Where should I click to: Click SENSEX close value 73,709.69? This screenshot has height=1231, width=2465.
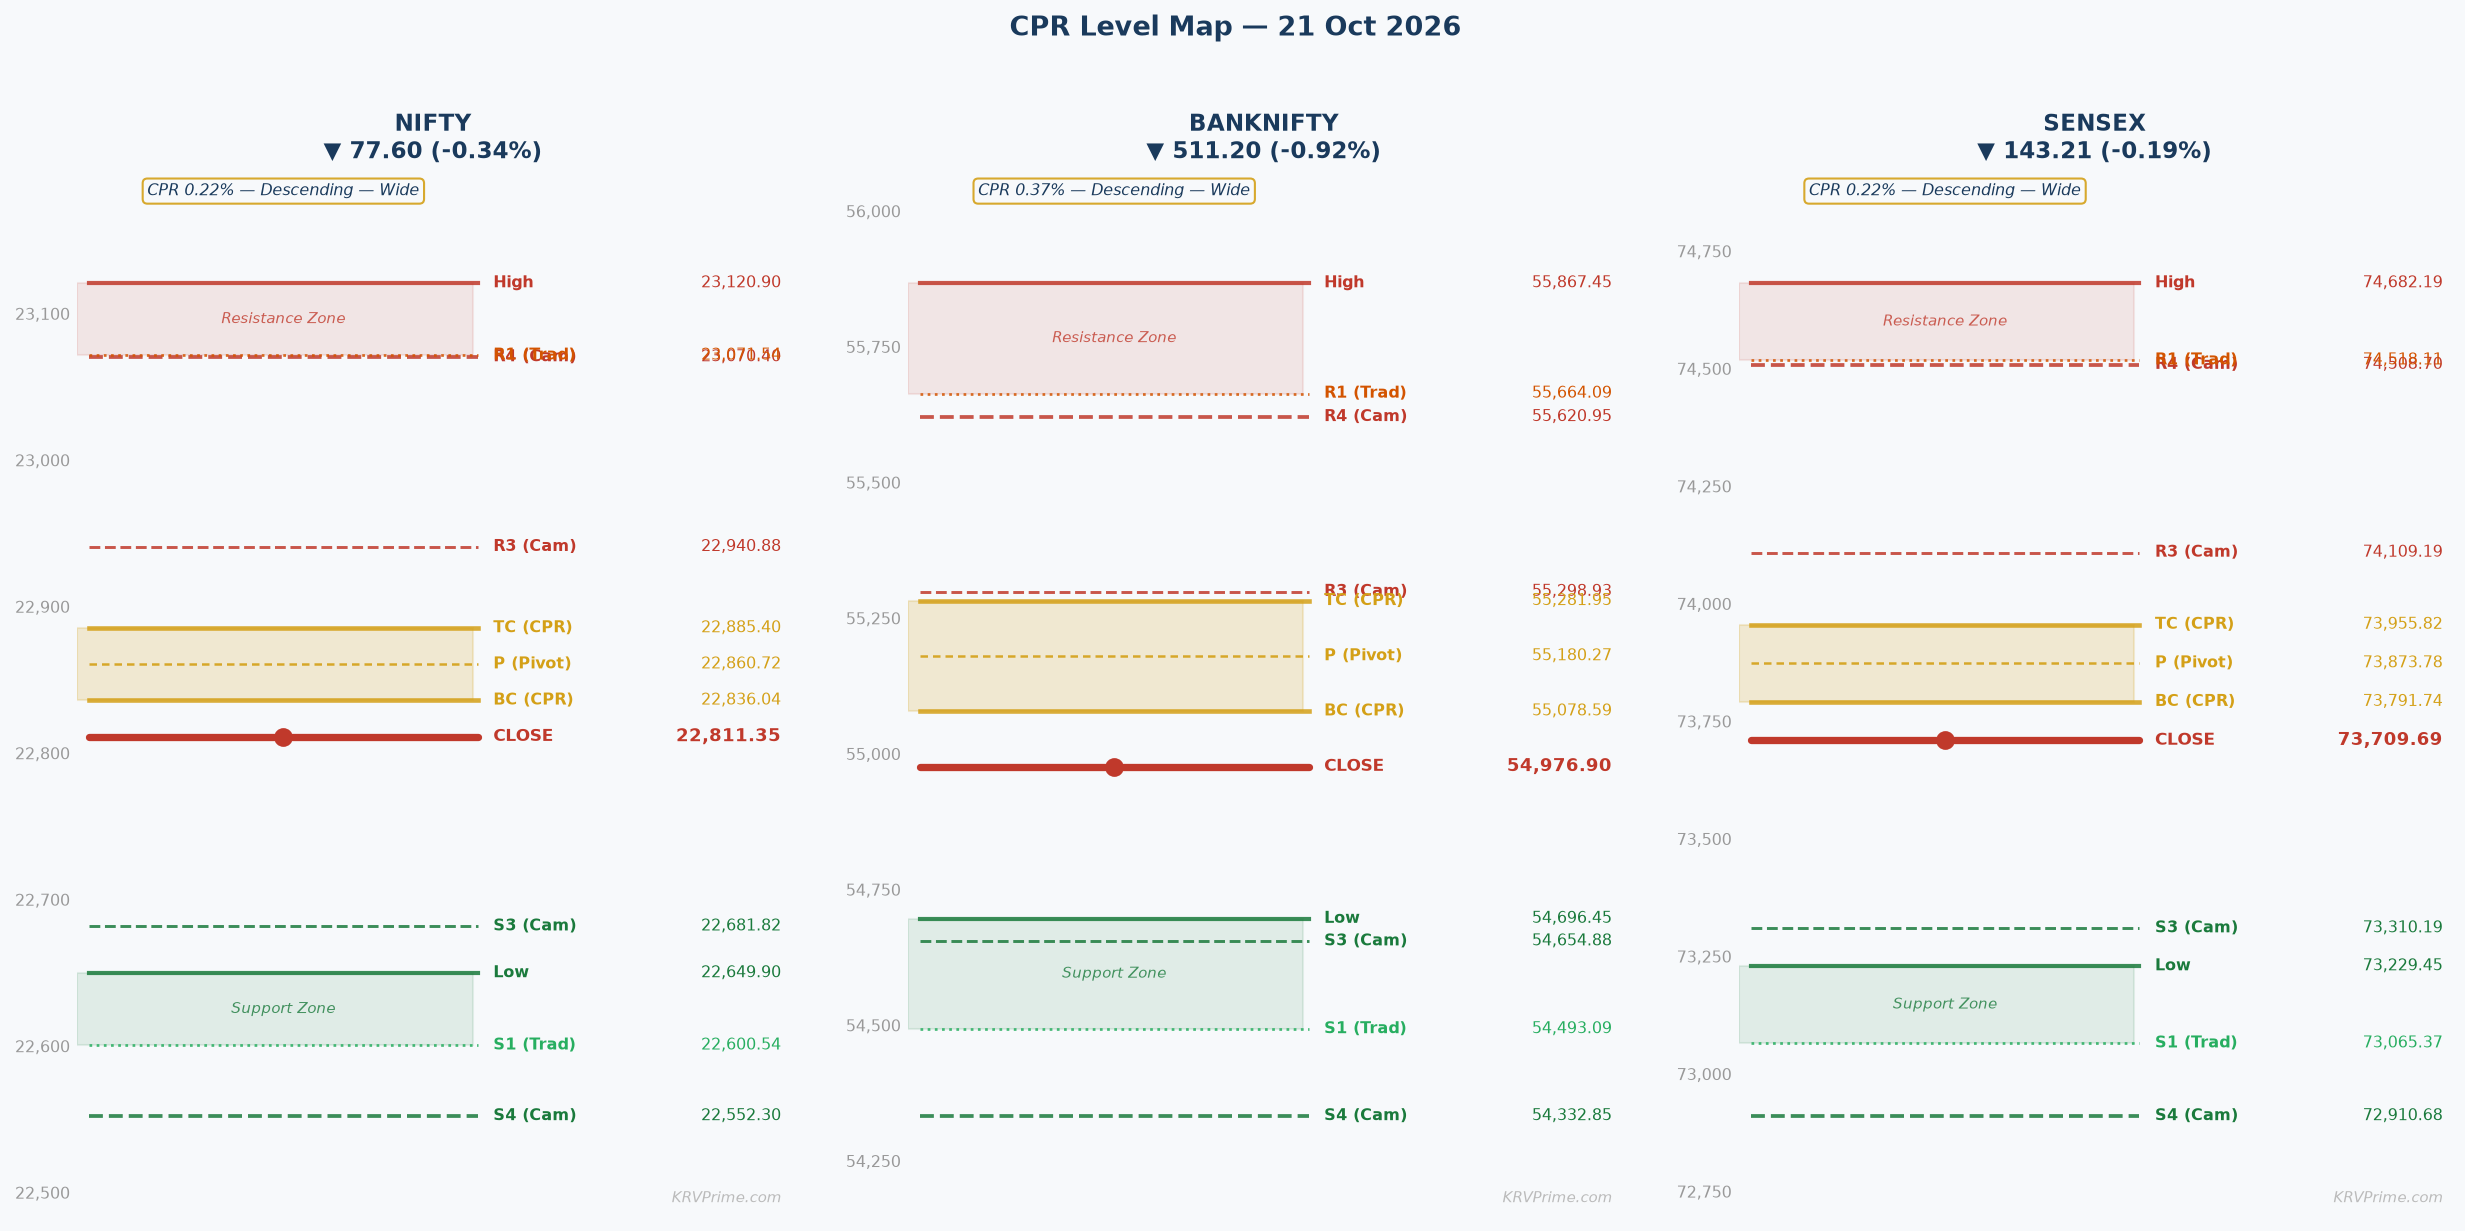coord(2390,740)
